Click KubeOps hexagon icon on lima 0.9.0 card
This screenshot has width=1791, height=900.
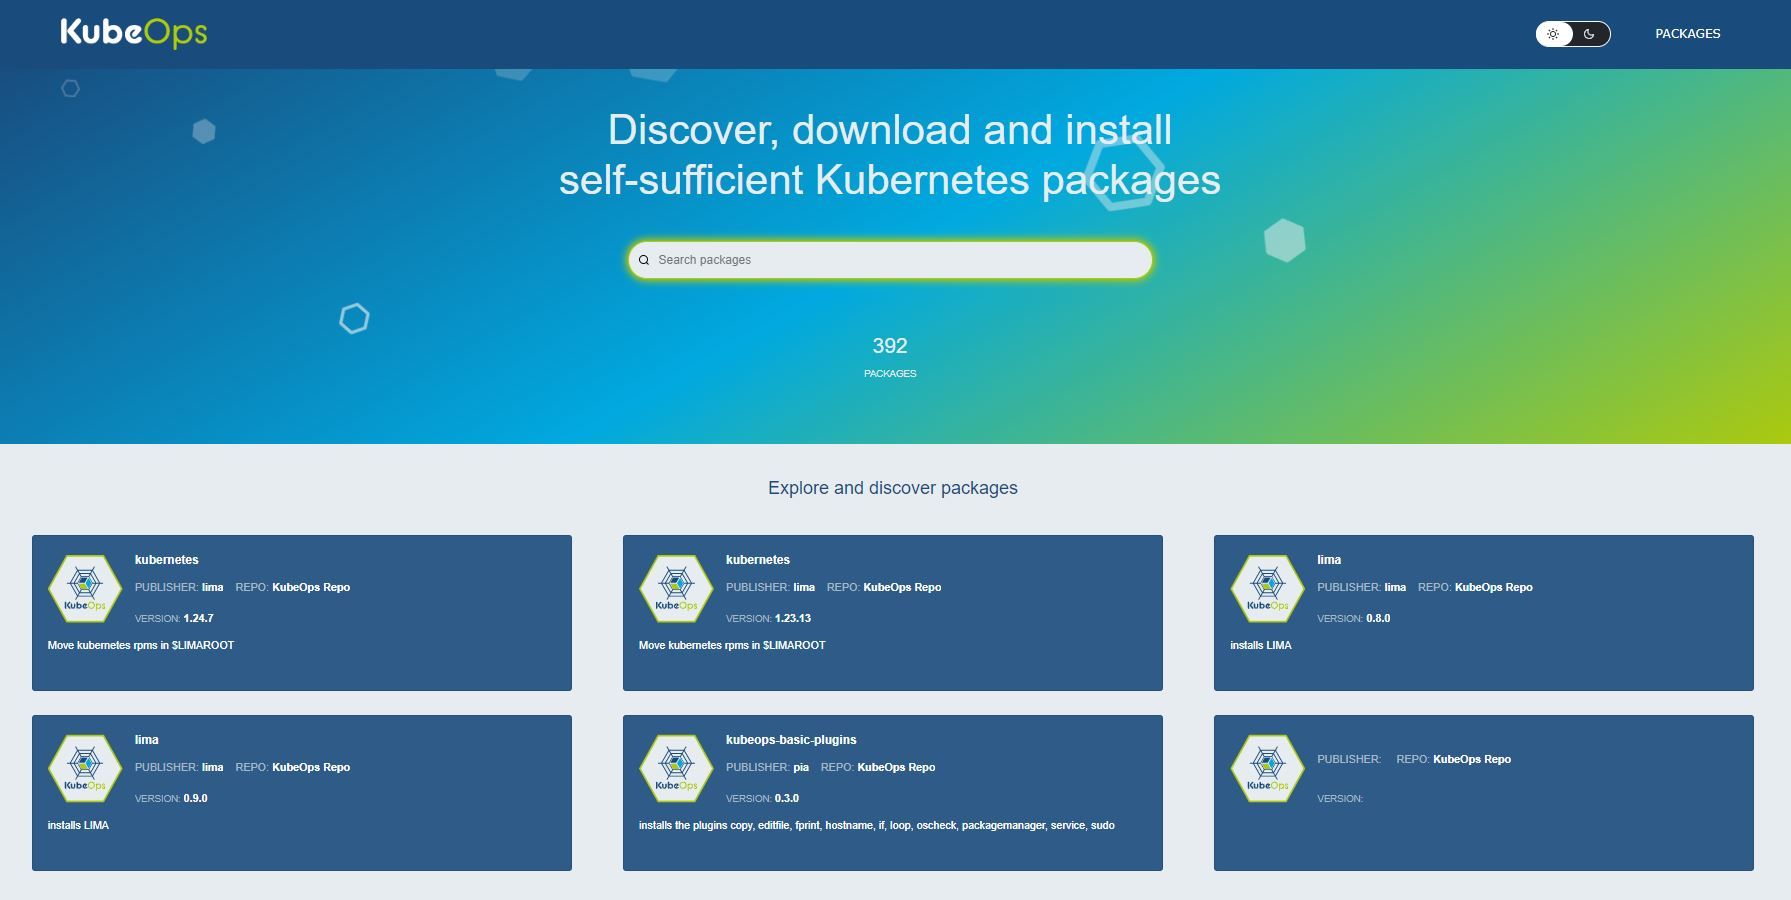[85, 769]
